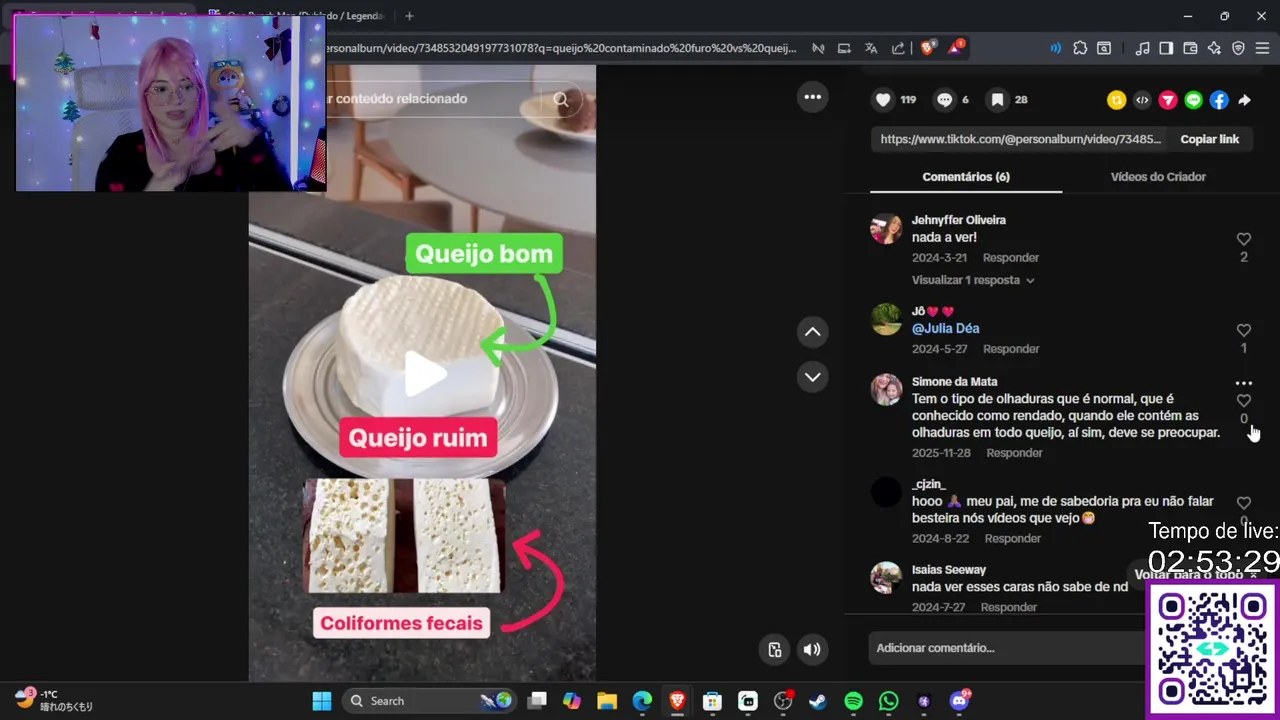Open Brave VPN shield icon
The image size is (1280, 720).
tap(1238, 48)
